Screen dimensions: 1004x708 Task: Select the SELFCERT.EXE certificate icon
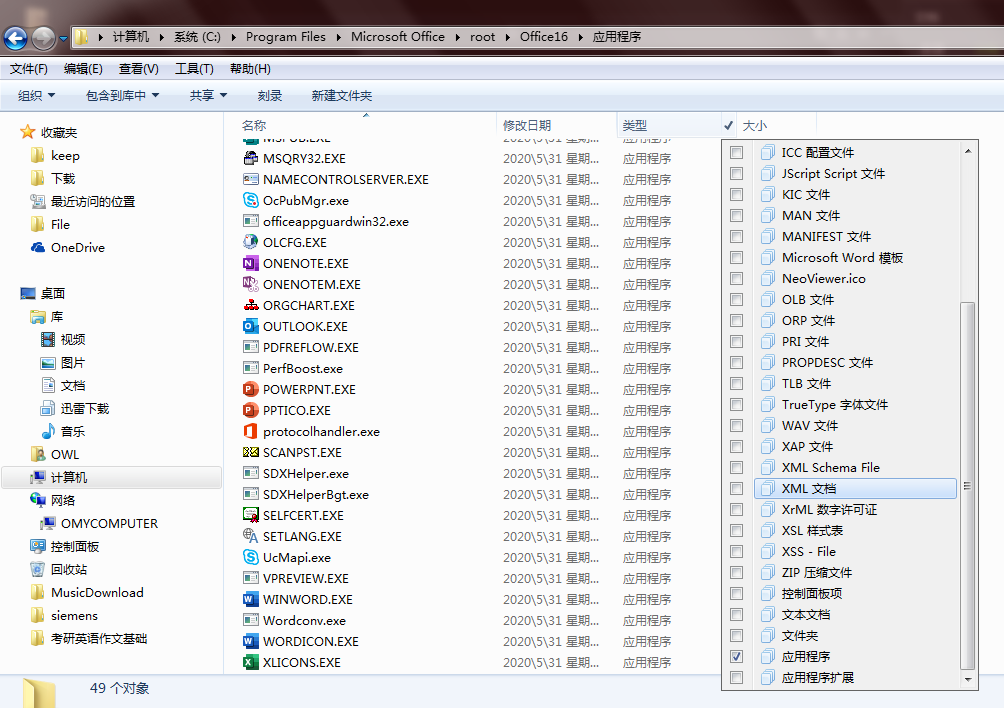click(250, 515)
